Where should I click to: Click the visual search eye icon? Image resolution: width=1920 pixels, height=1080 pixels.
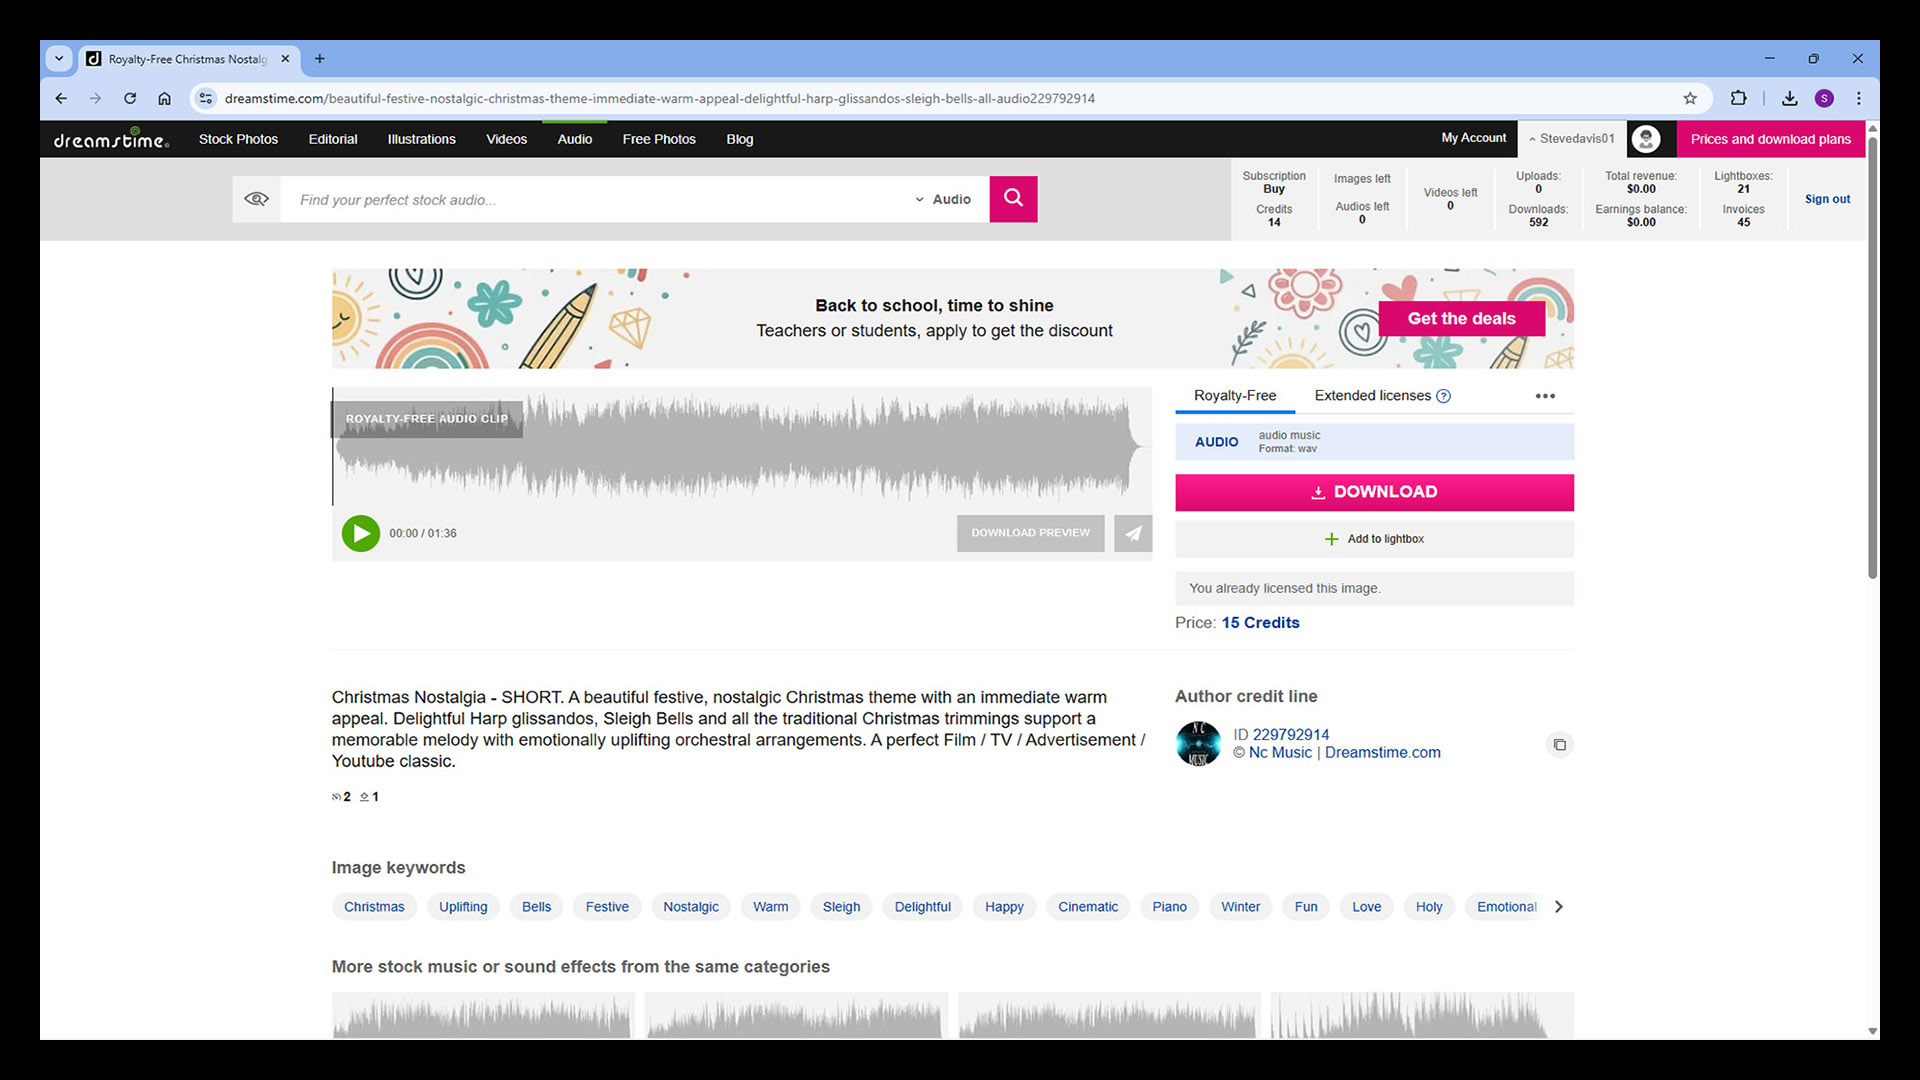point(256,199)
